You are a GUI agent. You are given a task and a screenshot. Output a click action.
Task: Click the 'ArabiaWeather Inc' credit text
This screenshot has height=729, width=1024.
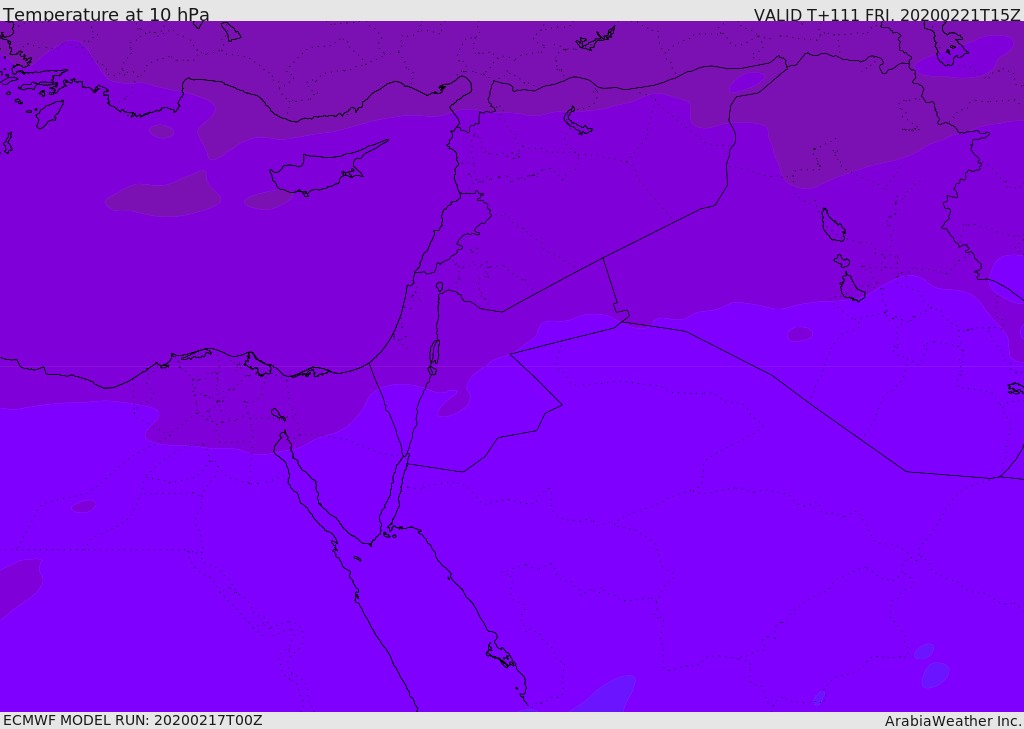coord(952,721)
